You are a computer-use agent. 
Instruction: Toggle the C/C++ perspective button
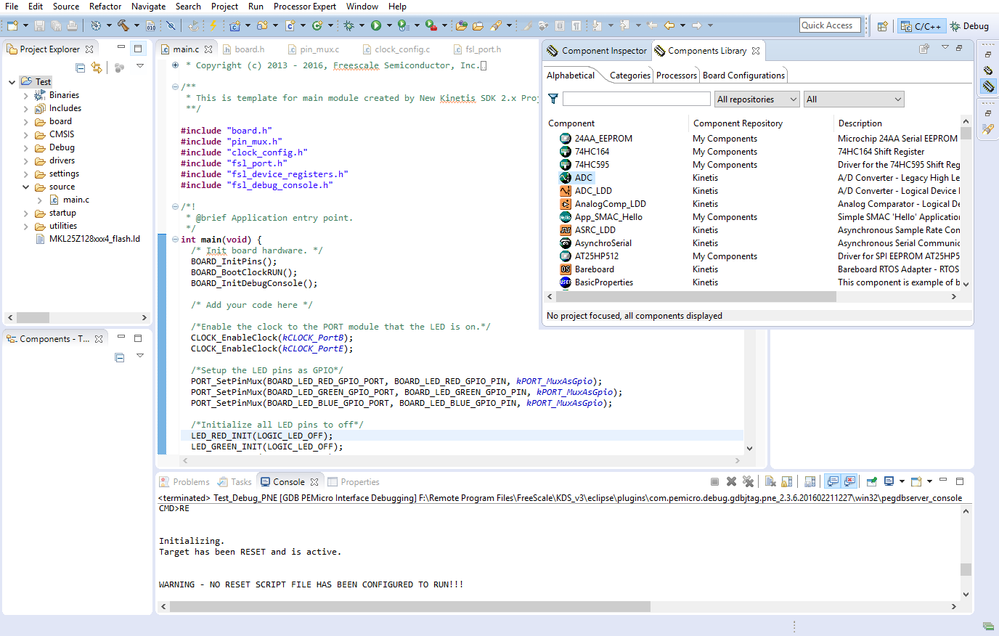click(x=919, y=26)
